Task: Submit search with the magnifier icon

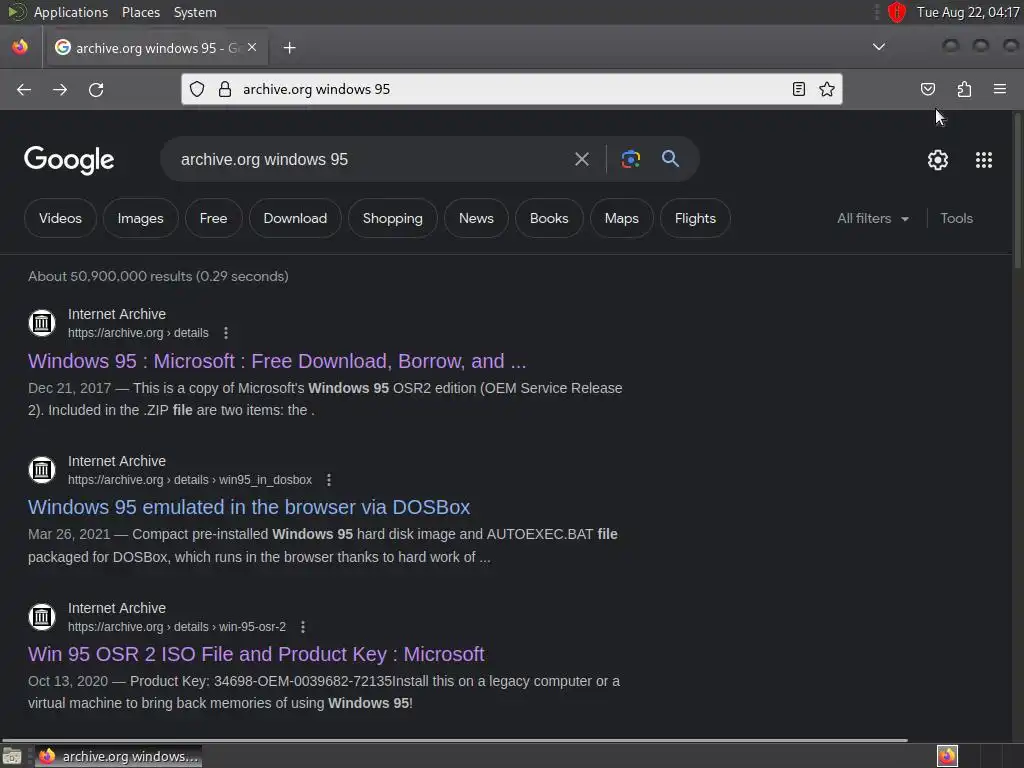Action: tap(670, 159)
